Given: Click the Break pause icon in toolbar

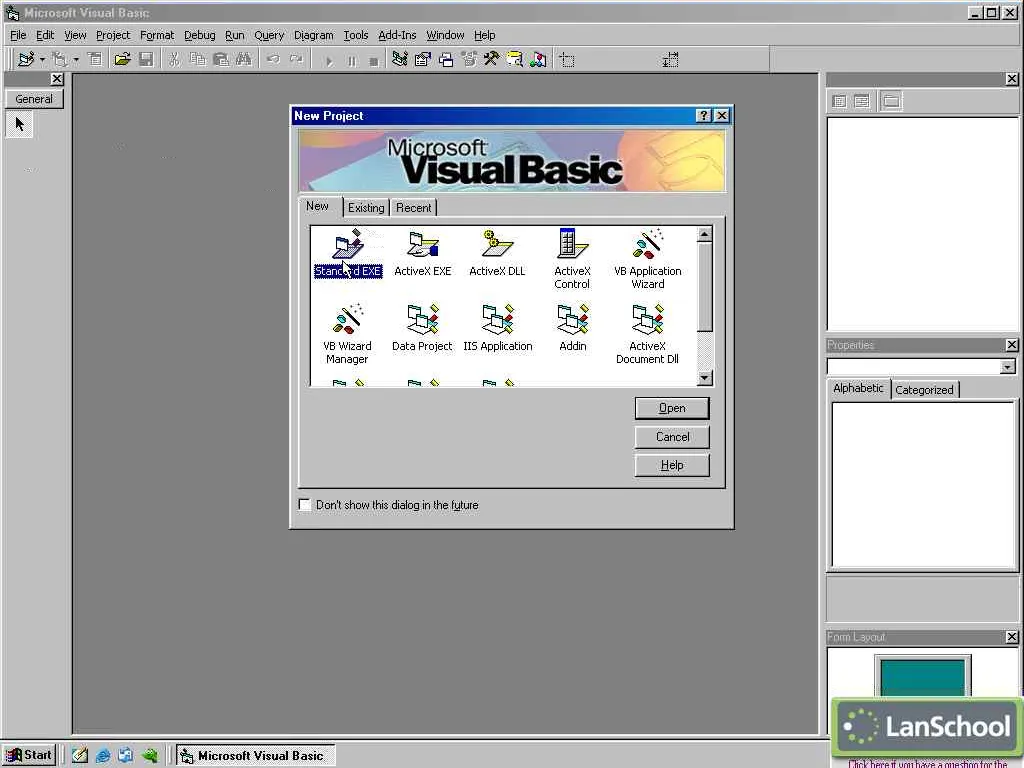Looking at the screenshot, I should coord(352,61).
